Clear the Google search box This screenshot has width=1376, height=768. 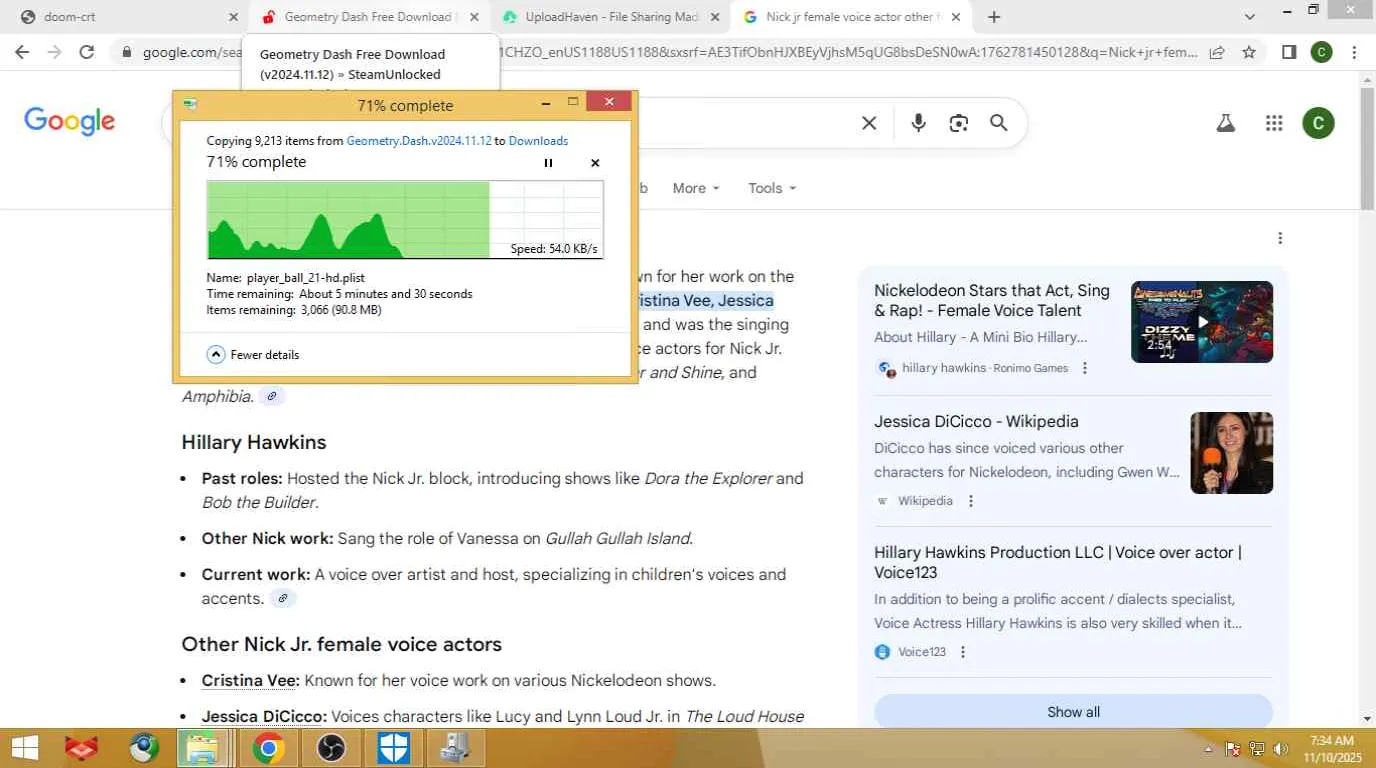[869, 123]
